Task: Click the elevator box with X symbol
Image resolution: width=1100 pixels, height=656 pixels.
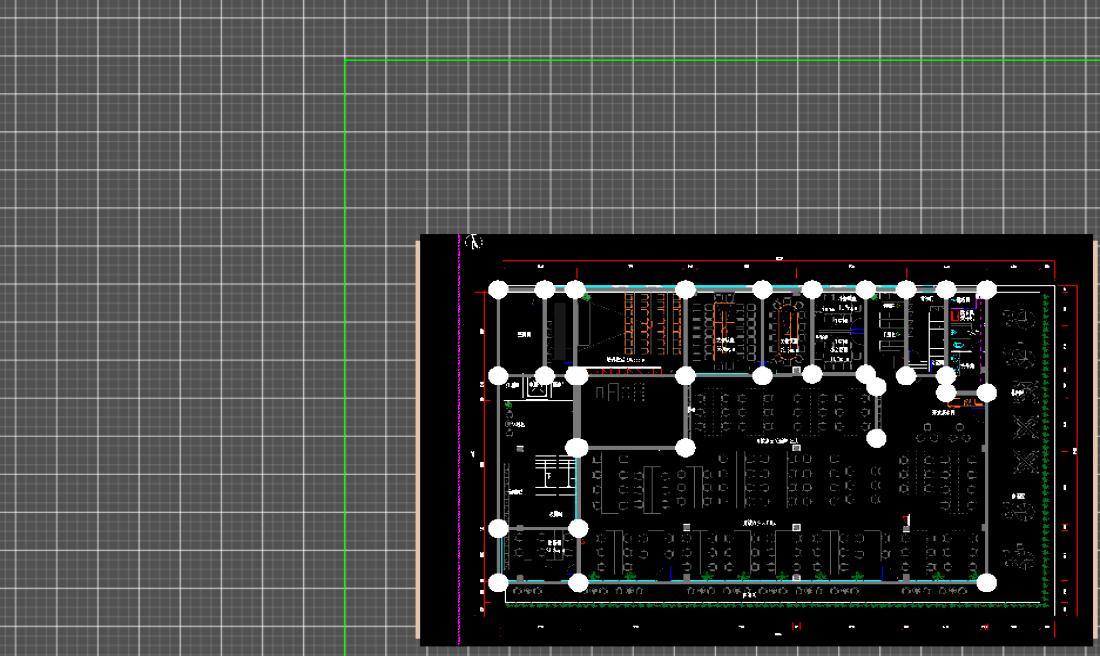Action: [x=538, y=390]
